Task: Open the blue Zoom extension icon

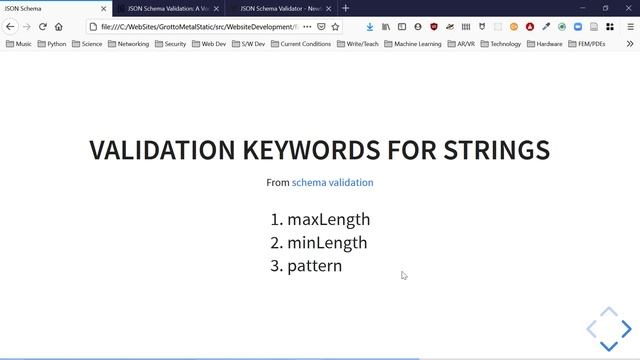Action: pyautogui.click(x=578, y=27)
